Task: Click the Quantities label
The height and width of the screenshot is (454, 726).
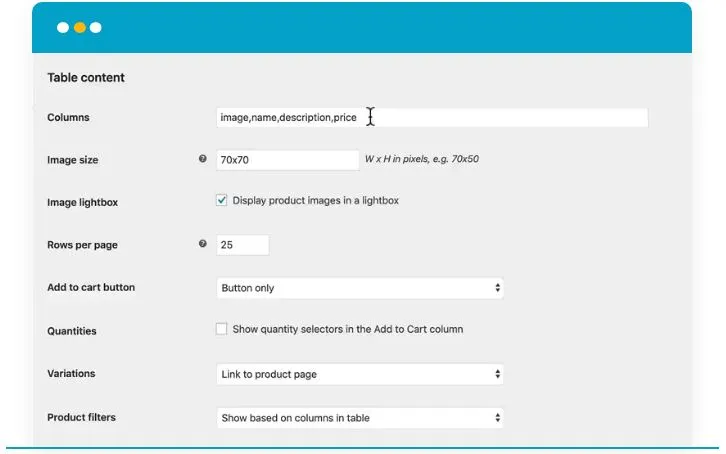Action: 72,331
